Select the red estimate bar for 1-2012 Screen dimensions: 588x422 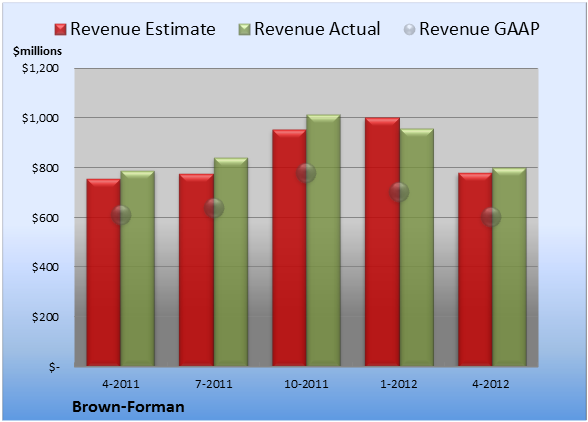(382, 242)
